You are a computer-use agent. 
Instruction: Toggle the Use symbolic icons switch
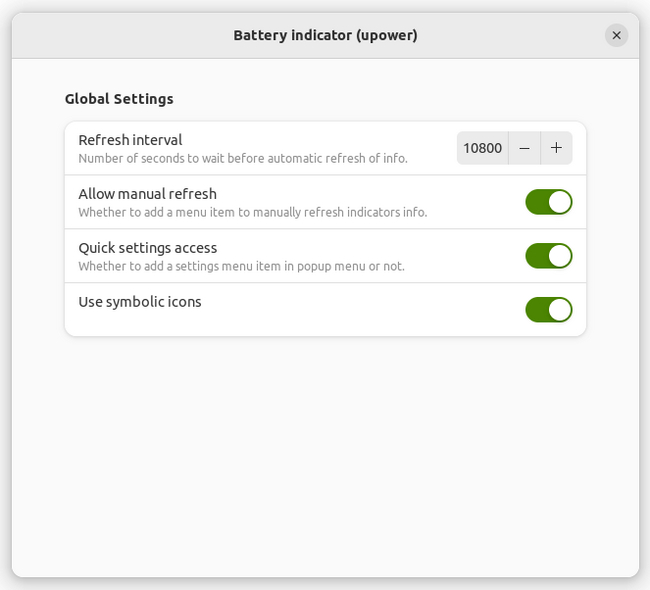click(548, 310)
